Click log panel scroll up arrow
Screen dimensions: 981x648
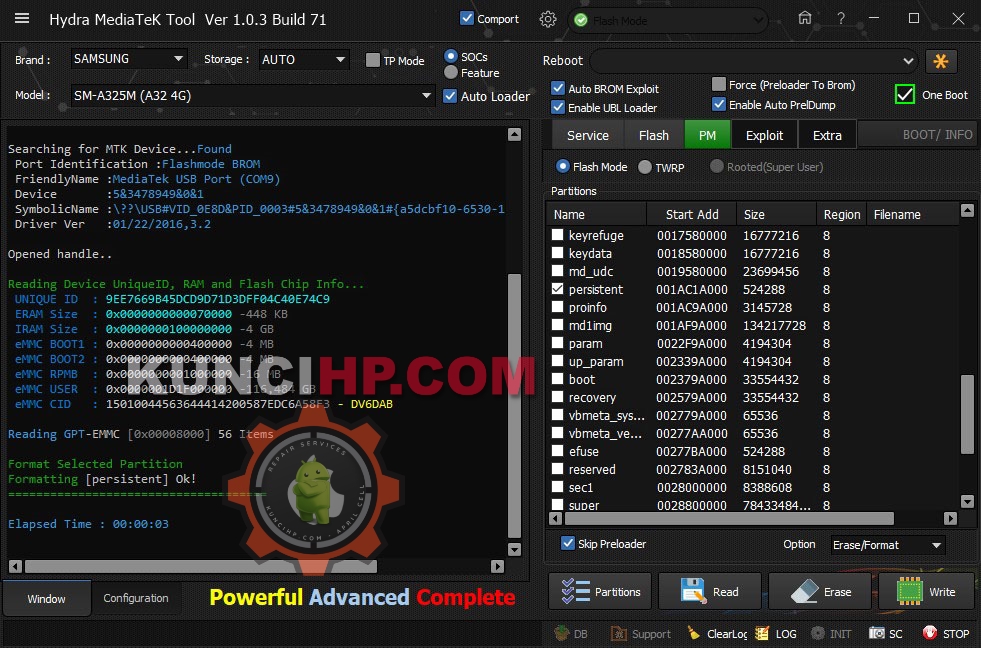514,134
